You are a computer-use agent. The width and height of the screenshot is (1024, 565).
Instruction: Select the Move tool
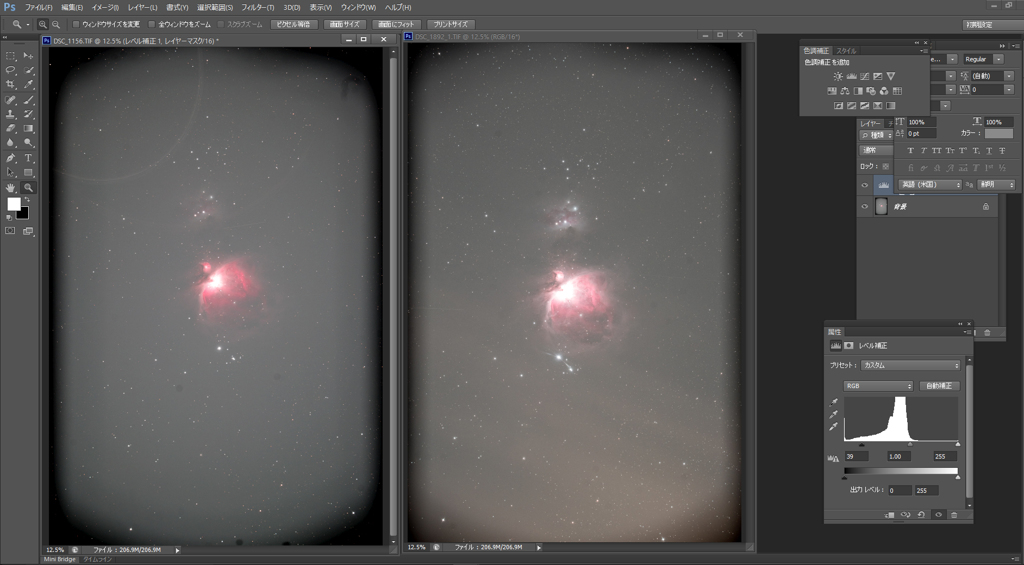(x=28, y=56)
